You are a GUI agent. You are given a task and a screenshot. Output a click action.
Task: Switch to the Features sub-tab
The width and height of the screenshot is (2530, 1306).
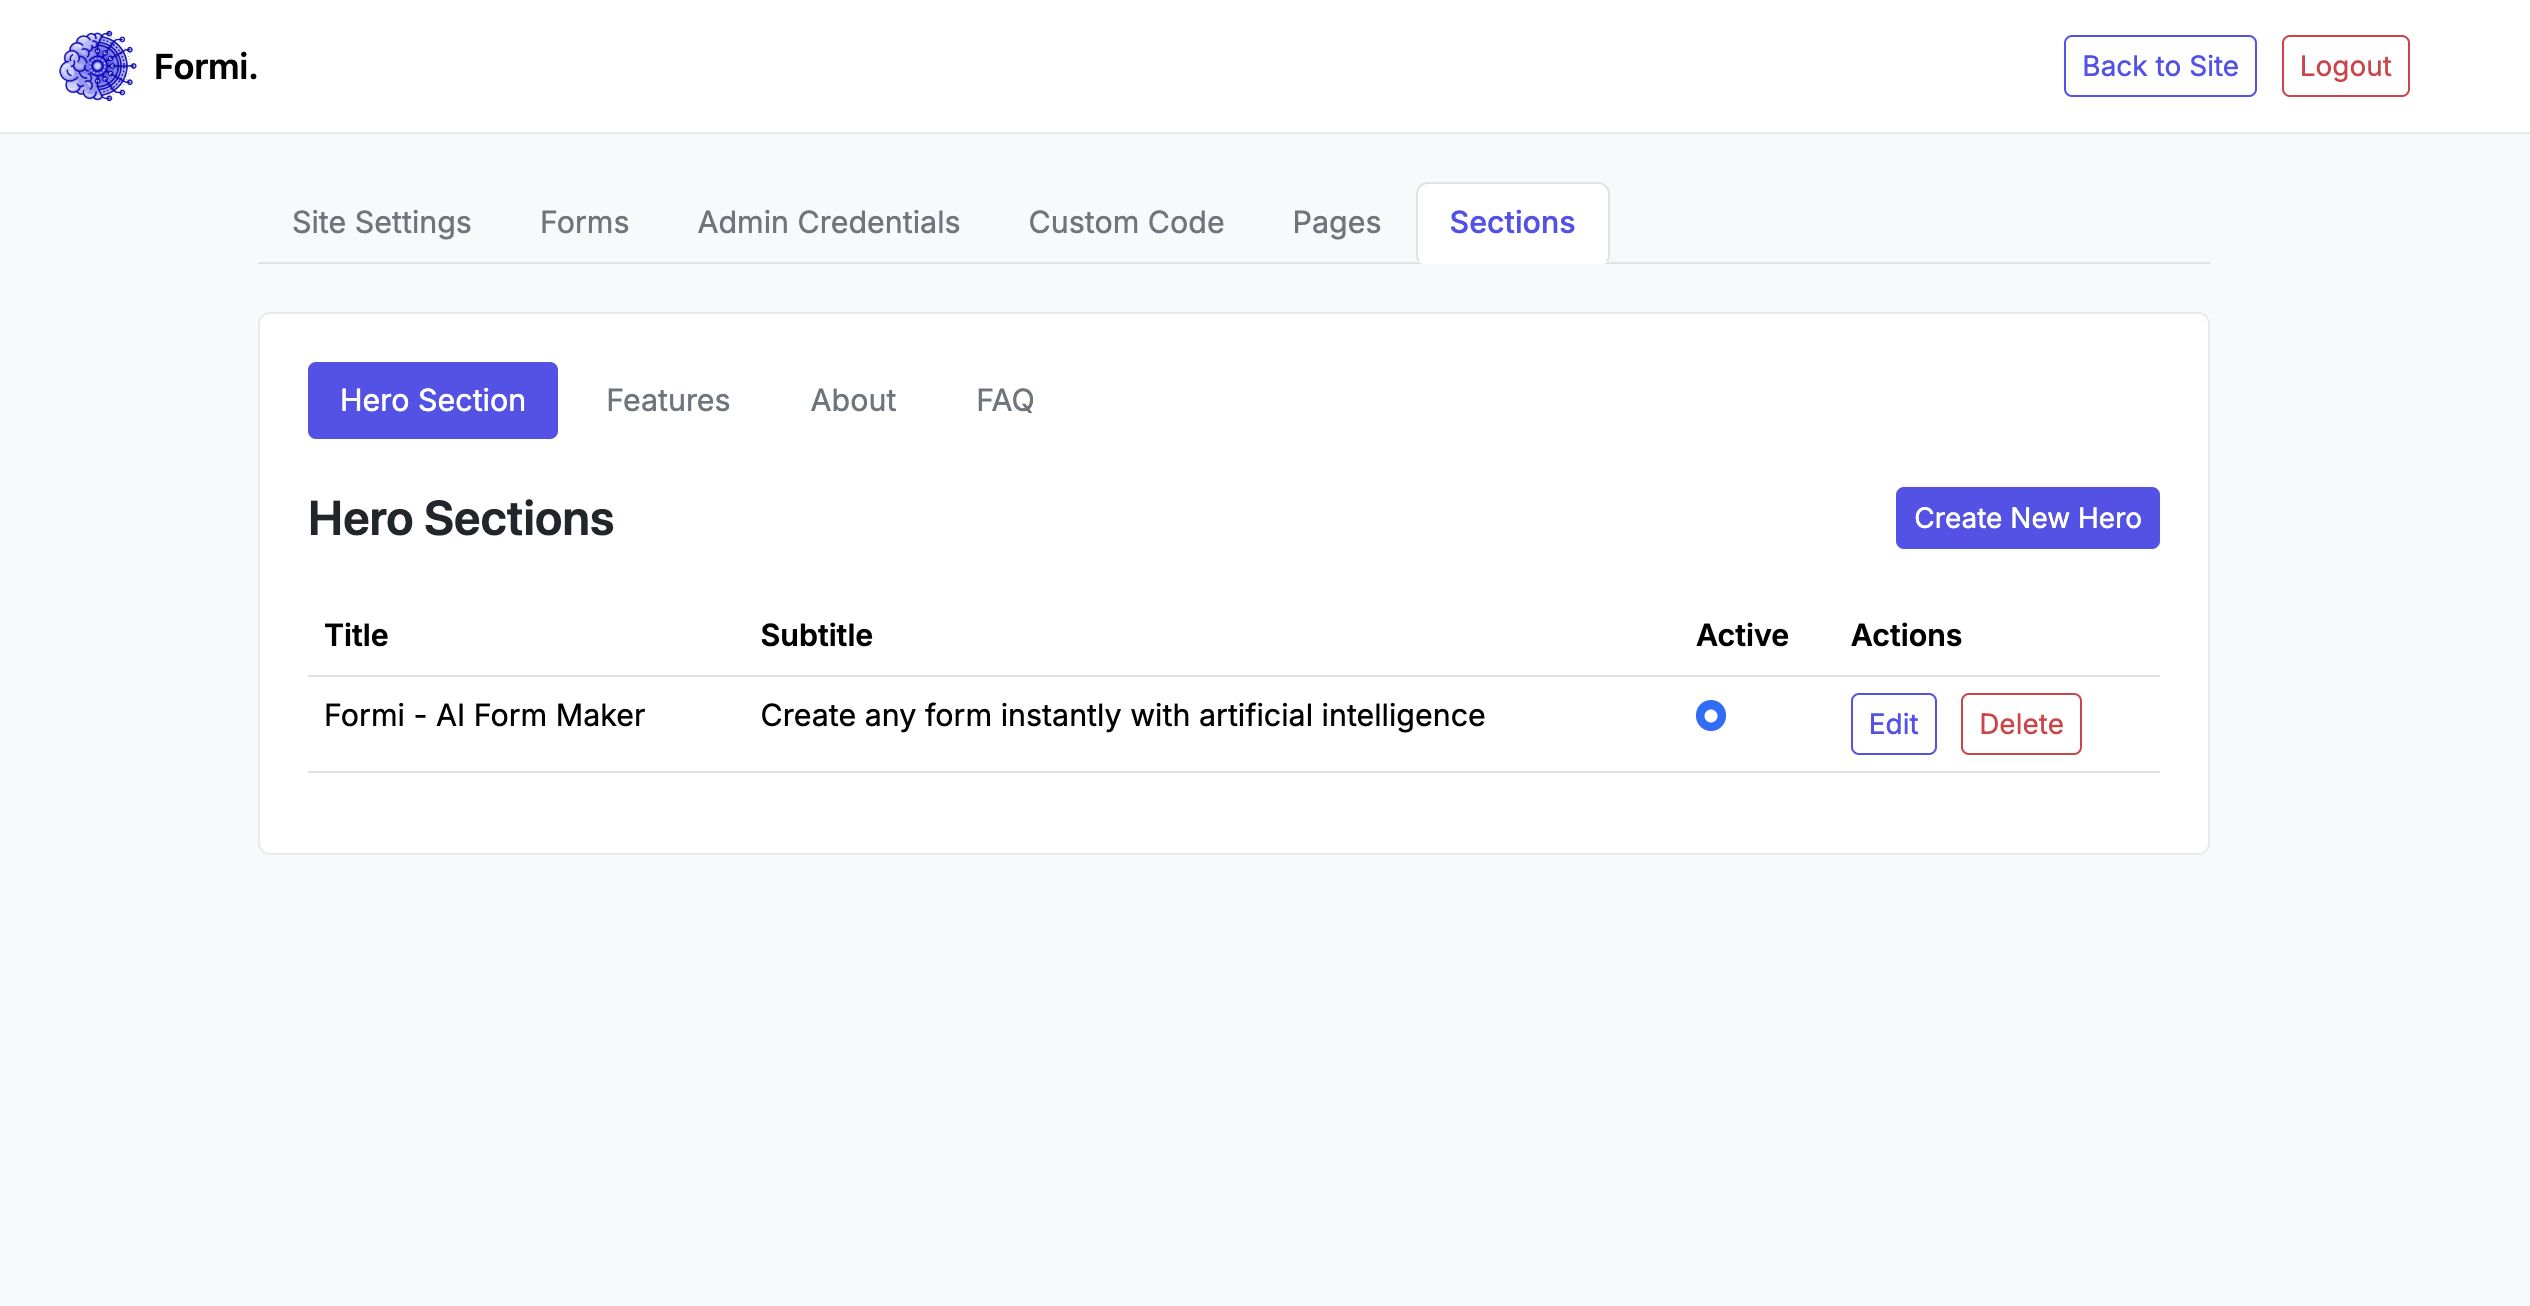click(x=668, y=400)
